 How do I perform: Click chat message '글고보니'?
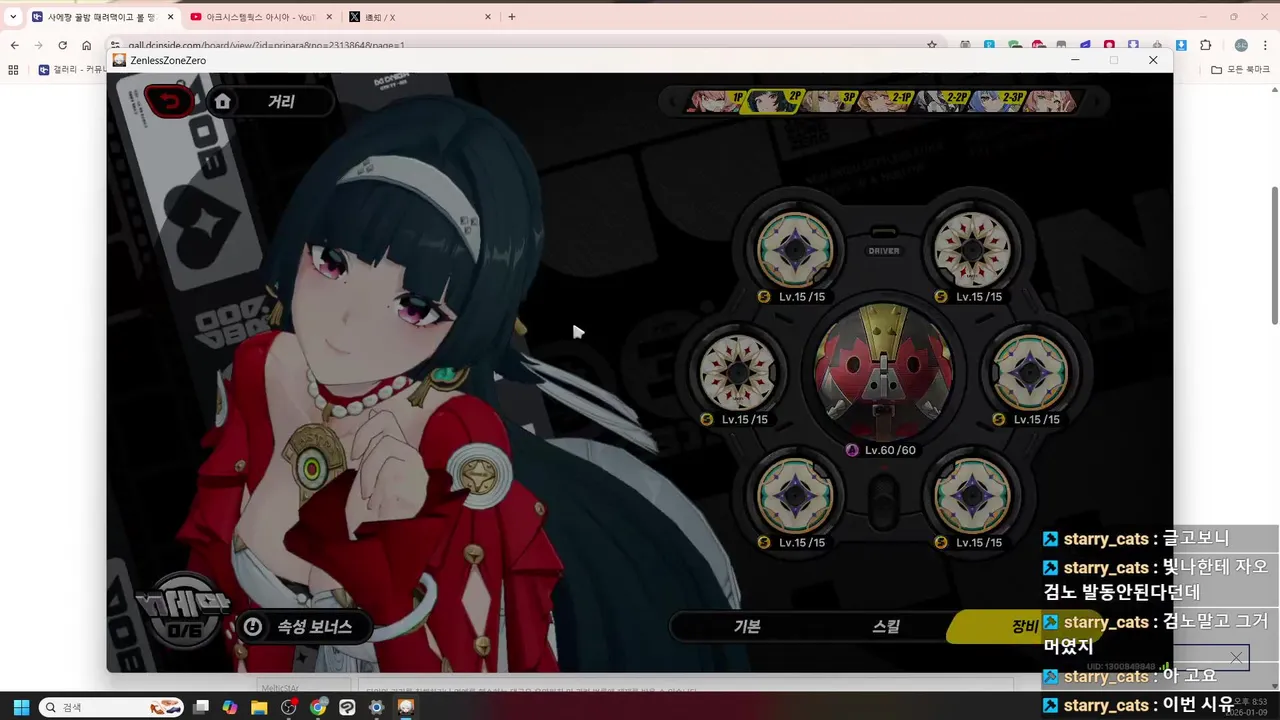tap(1196, 538)
